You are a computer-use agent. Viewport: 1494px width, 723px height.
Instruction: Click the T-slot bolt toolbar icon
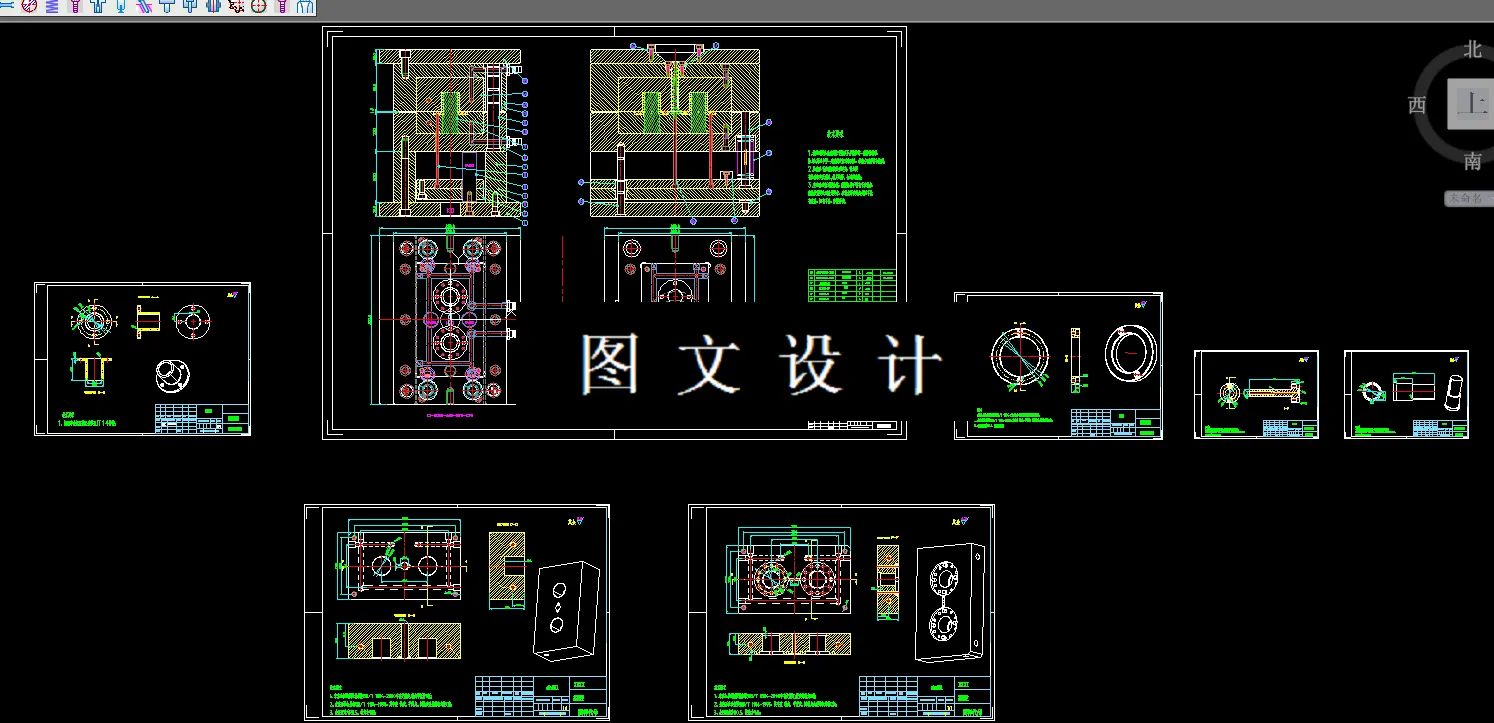(x=97, y=7)
